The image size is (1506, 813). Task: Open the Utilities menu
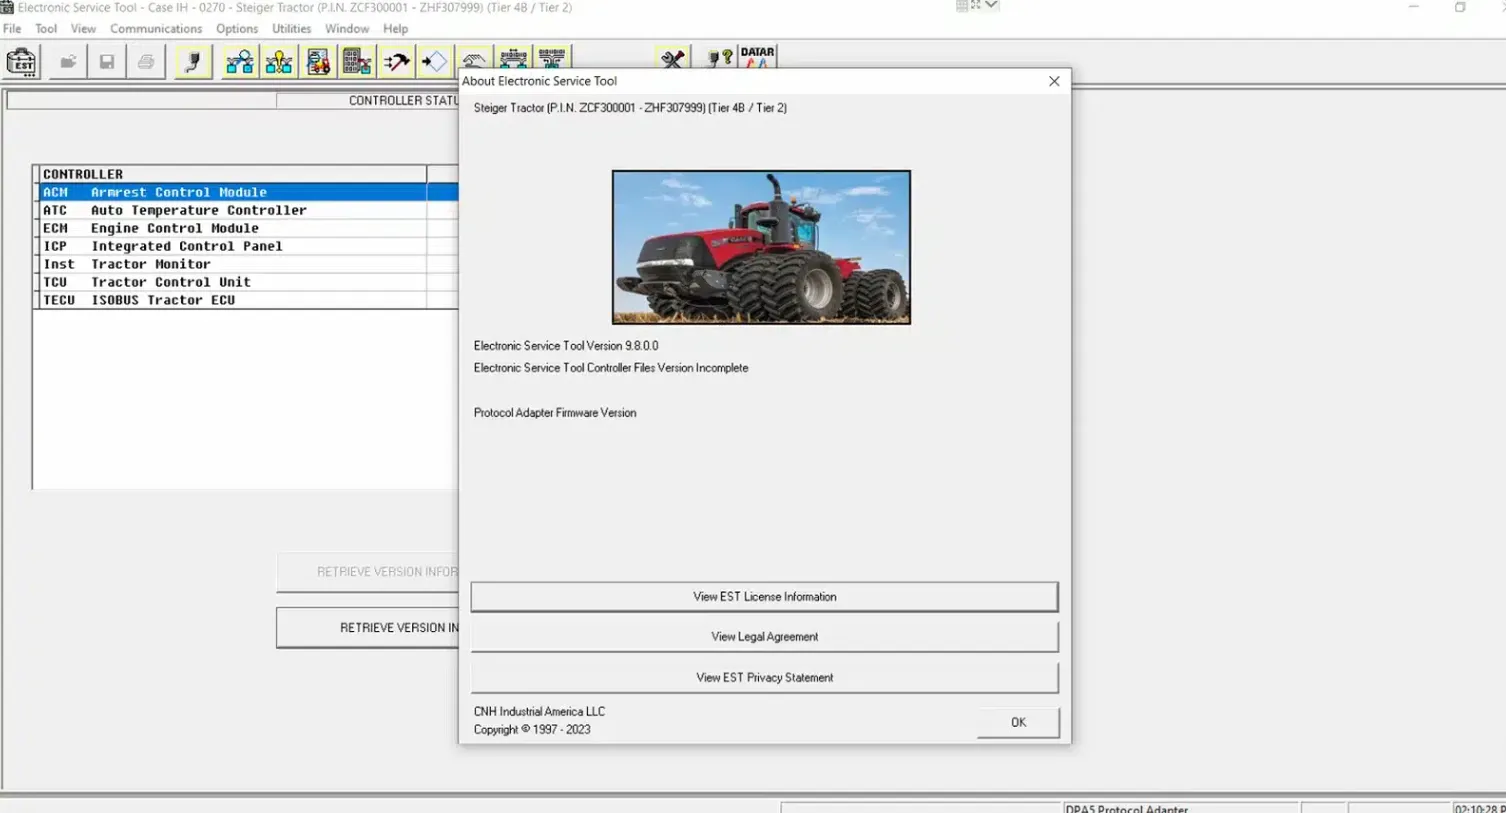(291, 29)
